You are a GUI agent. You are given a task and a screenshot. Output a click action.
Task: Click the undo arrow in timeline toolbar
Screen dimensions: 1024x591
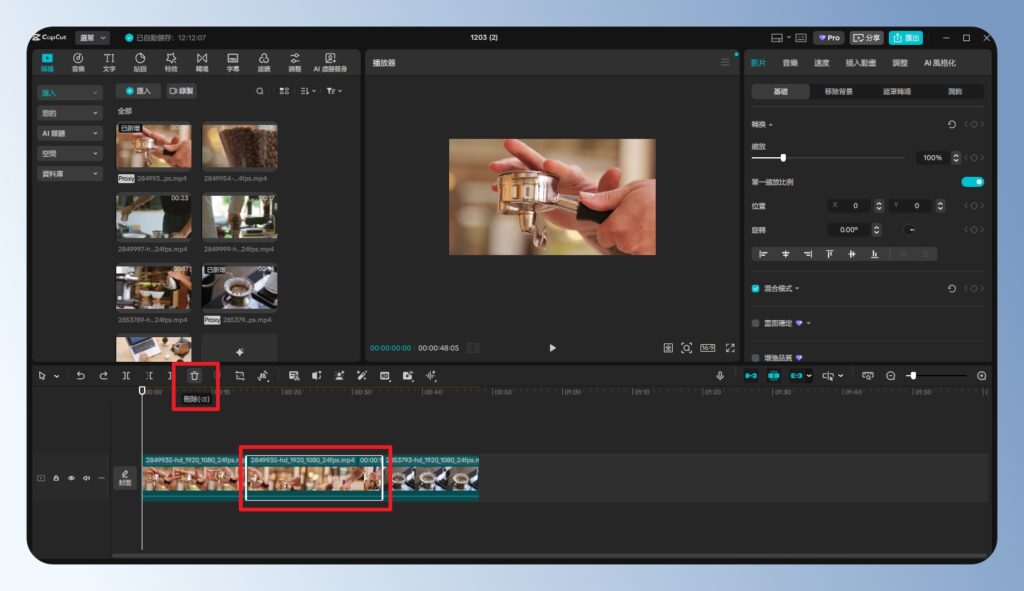81,375
